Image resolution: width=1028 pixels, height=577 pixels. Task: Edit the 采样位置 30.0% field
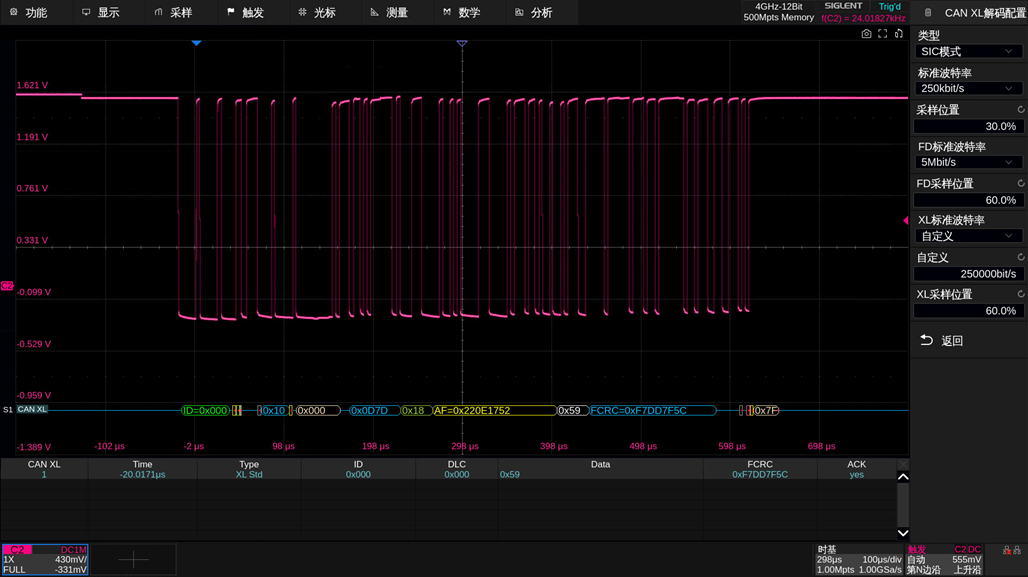pyautogui.click(x=968, y=126)
